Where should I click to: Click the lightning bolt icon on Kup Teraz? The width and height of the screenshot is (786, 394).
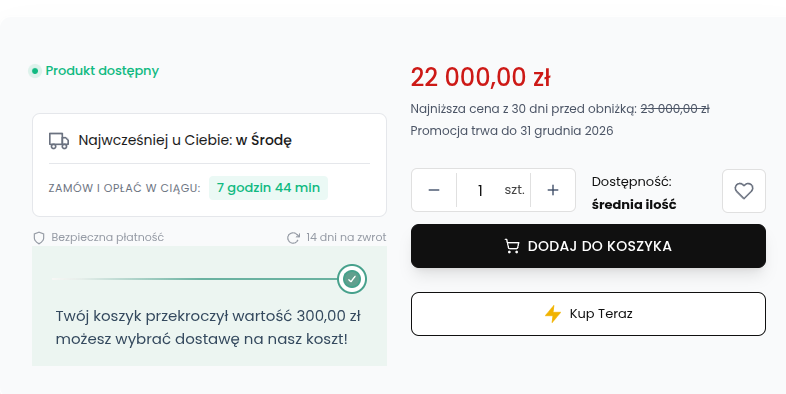[553, 314]
